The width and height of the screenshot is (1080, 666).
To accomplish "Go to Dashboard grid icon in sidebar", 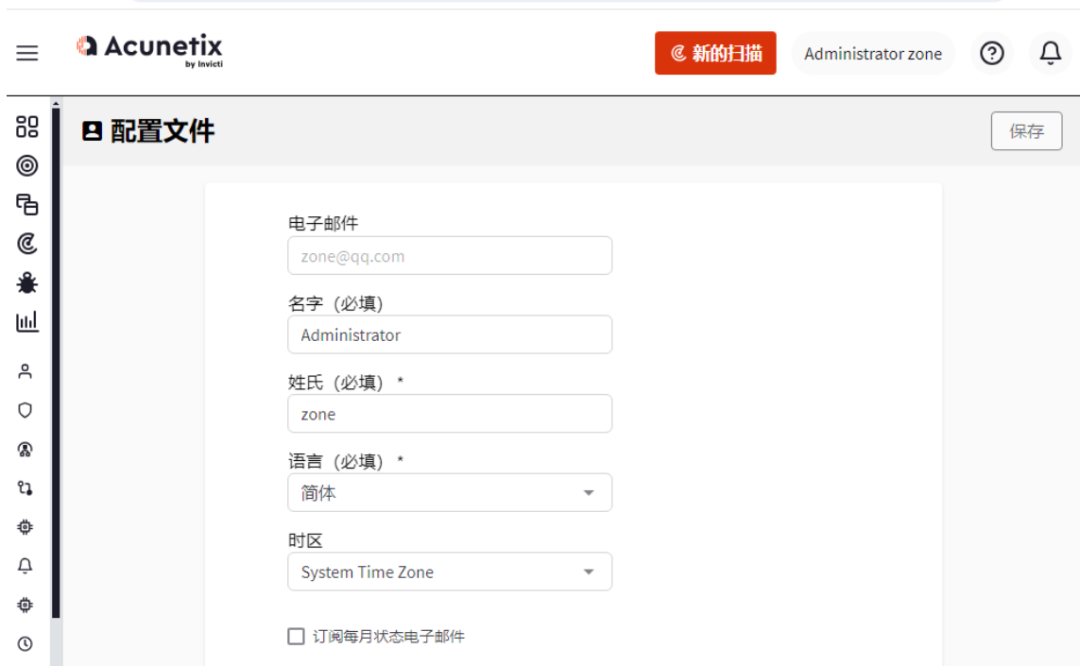I will tap(27, 127).
